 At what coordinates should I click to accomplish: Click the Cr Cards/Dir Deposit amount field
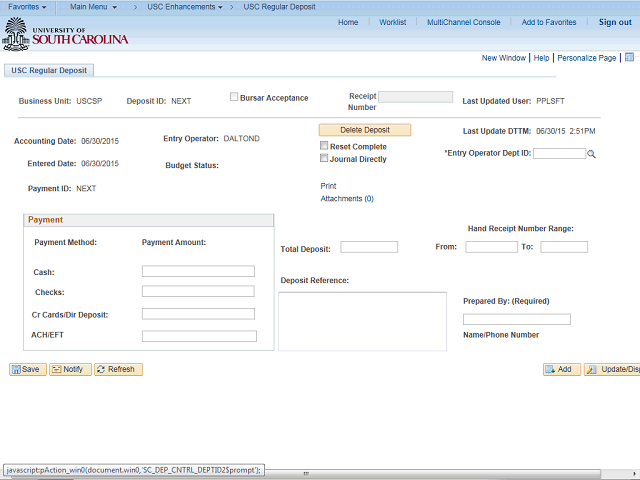pyautogui.click(x=198, y=314)
